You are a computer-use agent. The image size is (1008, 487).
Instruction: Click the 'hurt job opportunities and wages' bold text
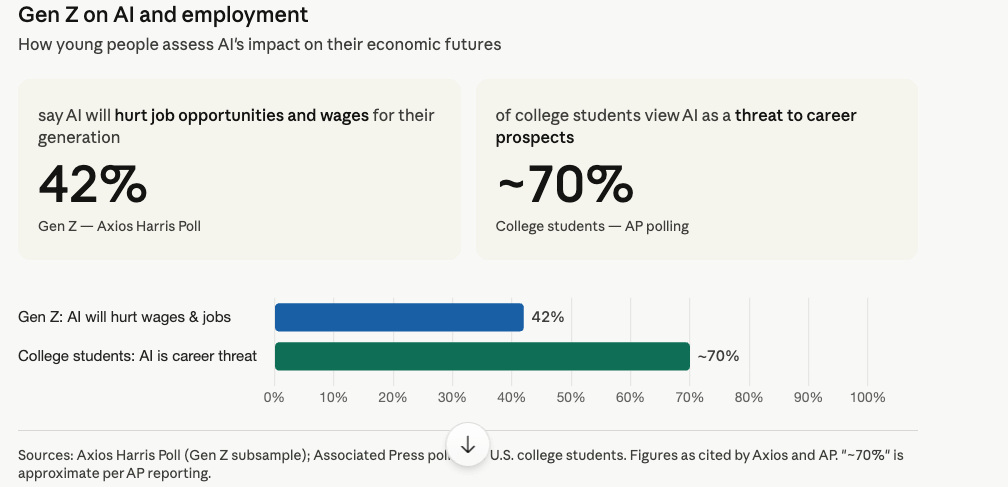[242, 116]
